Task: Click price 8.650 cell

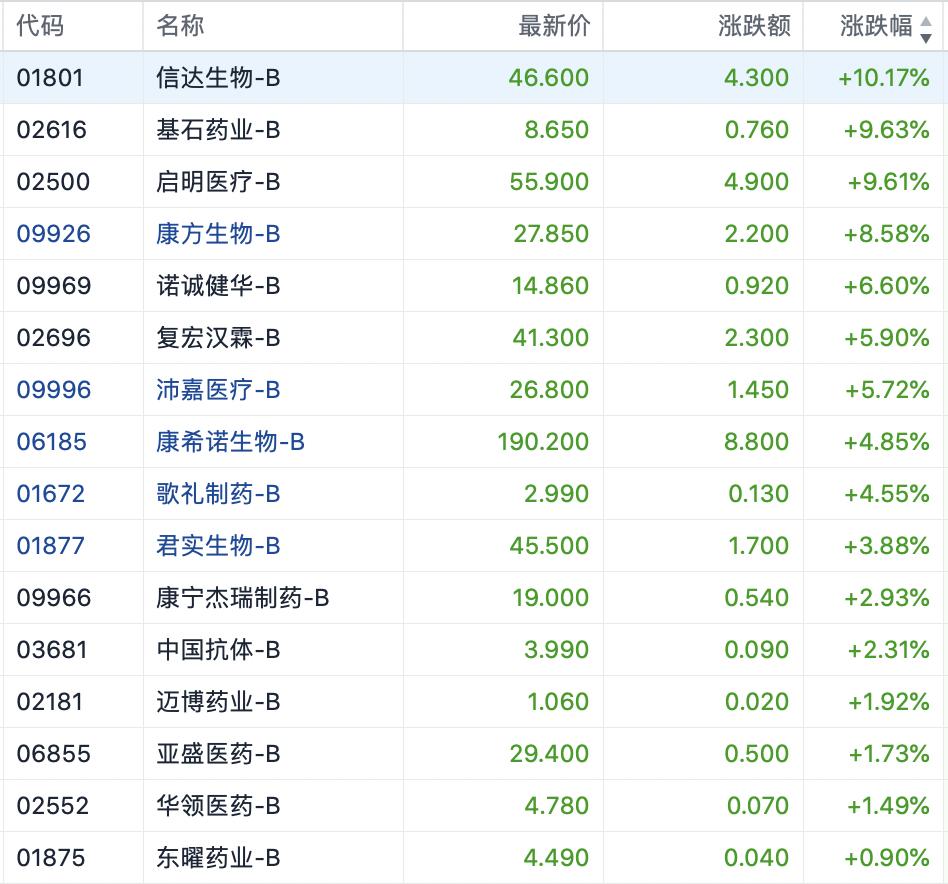Action: pyautogui.click(x=556, y=130)
